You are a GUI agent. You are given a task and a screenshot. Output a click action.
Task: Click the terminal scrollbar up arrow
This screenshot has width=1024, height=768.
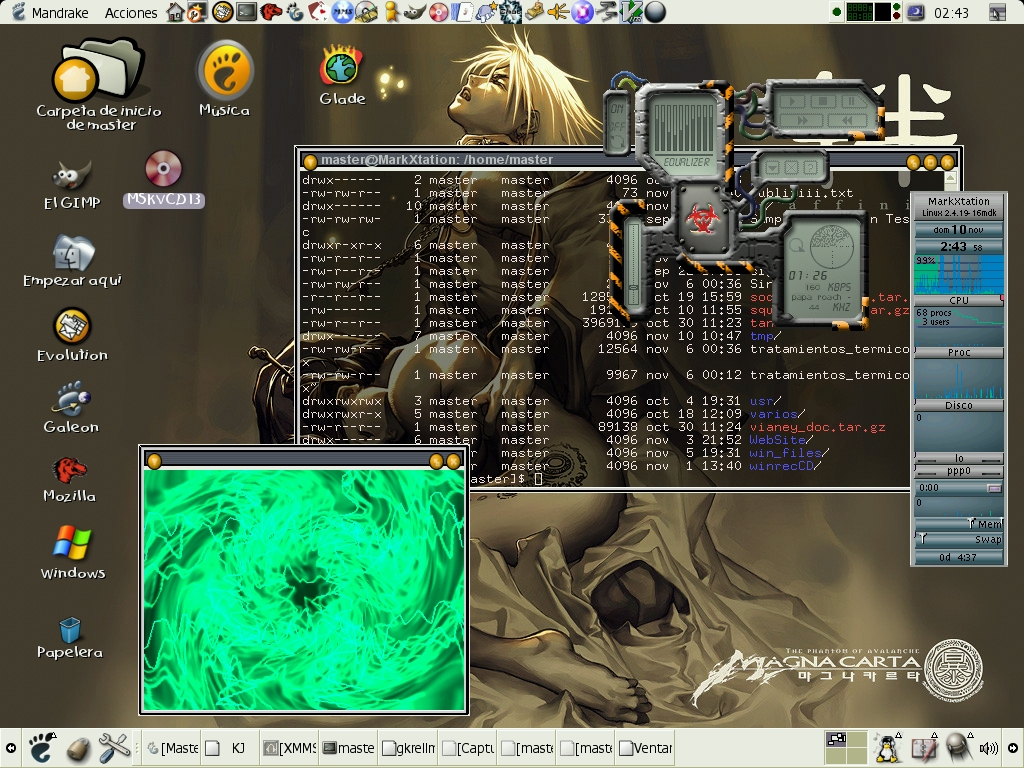point(951,178)
